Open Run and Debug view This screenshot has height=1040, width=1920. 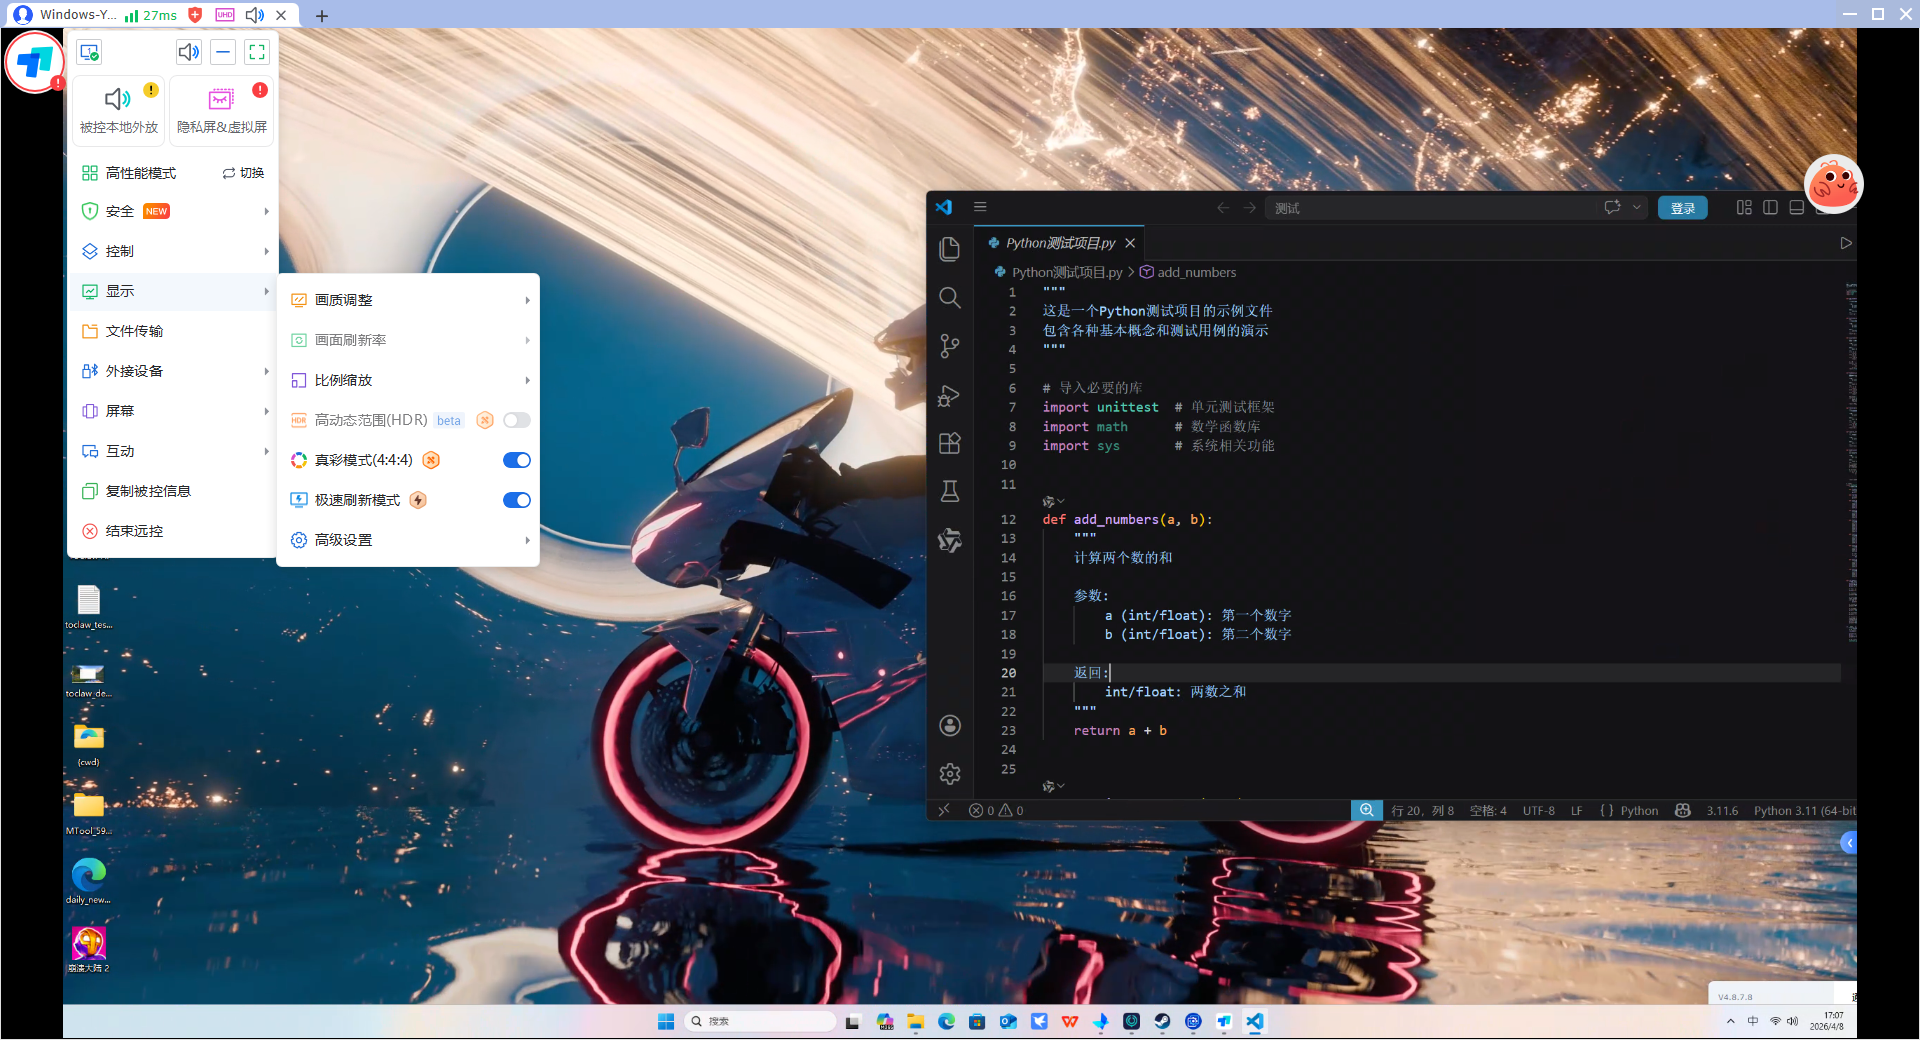tap(949, 395)
